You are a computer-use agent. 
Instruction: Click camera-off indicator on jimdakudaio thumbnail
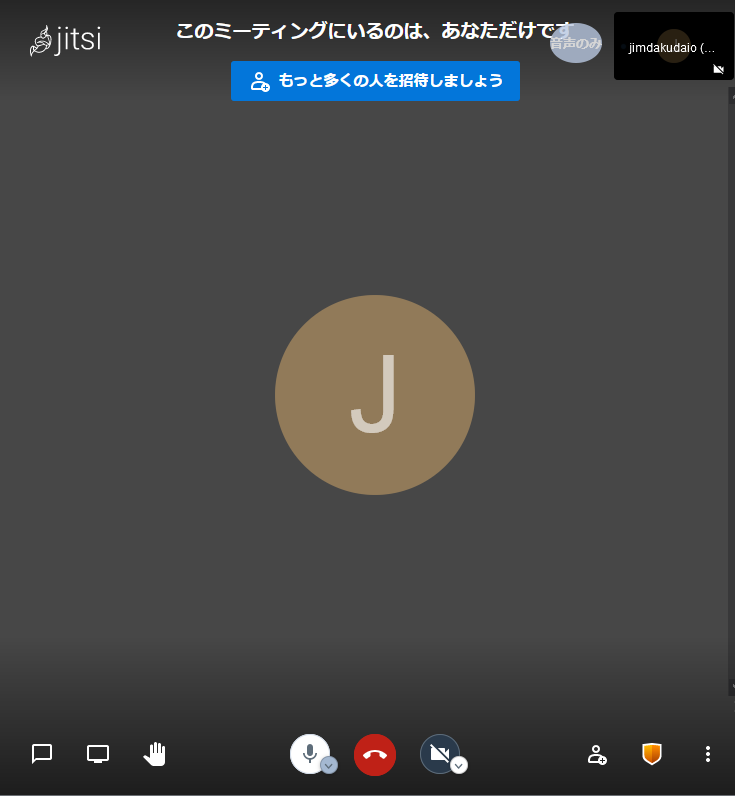coord(718,69)
